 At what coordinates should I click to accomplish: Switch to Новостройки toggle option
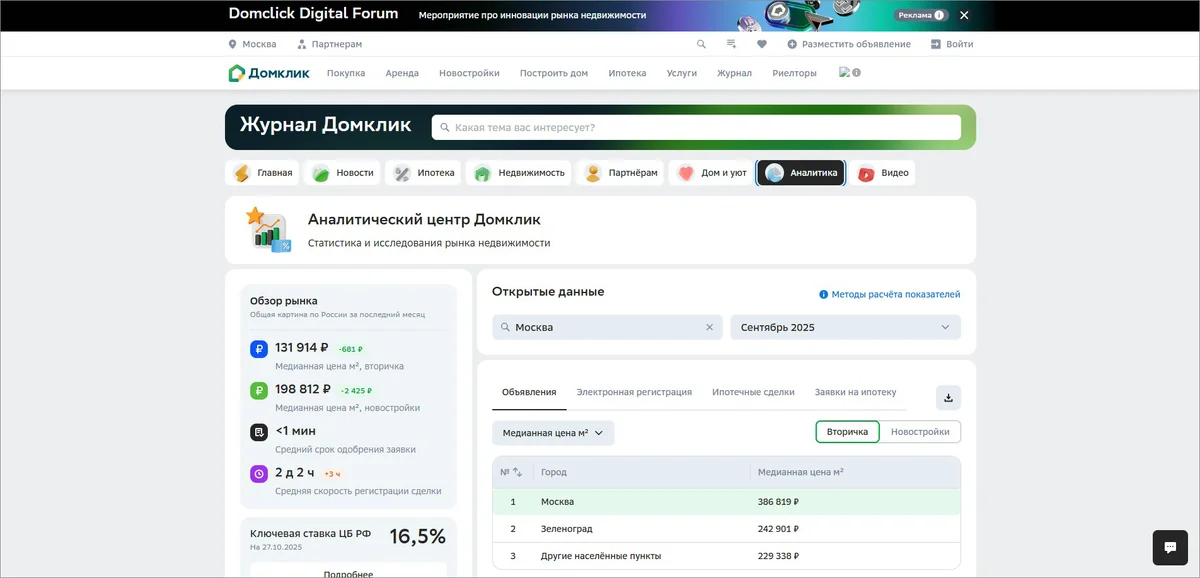920,432
